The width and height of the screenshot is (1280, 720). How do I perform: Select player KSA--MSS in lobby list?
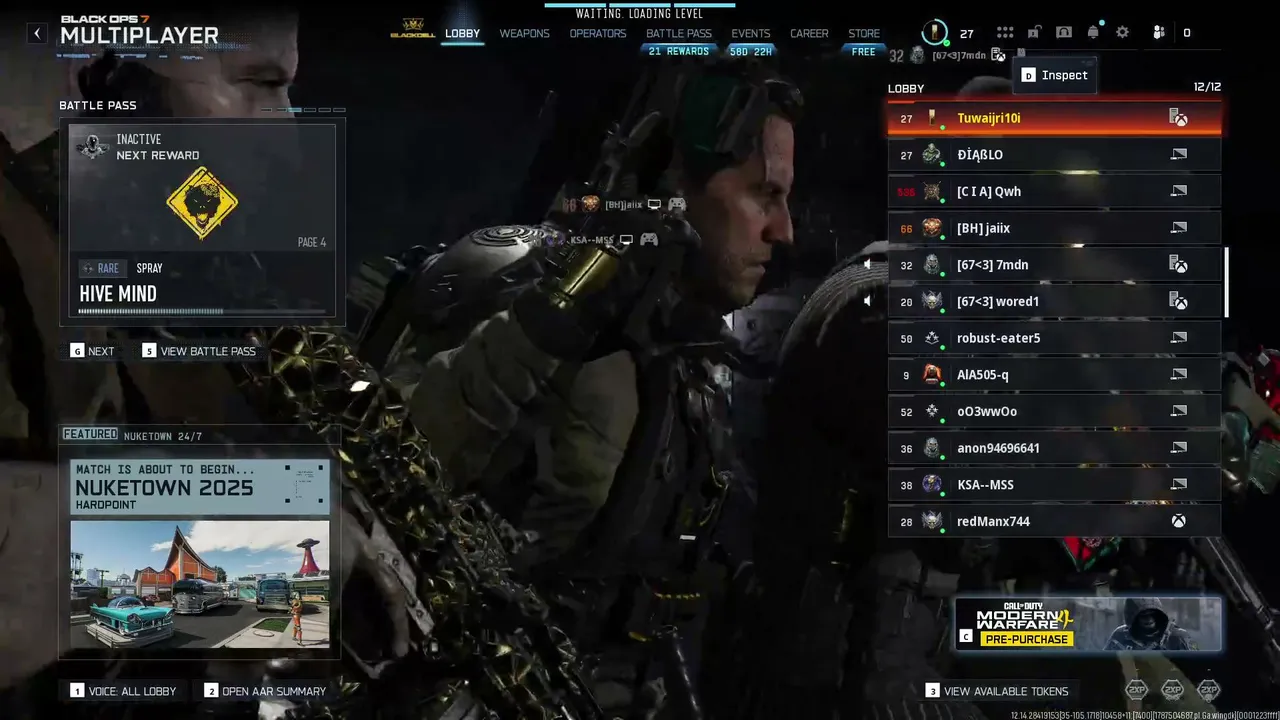click(1054, 485)
